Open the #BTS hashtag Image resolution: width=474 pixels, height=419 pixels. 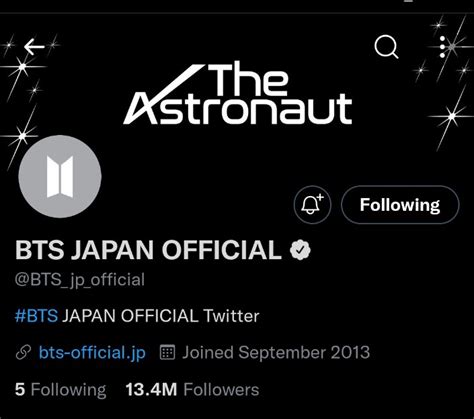point(36,316)
